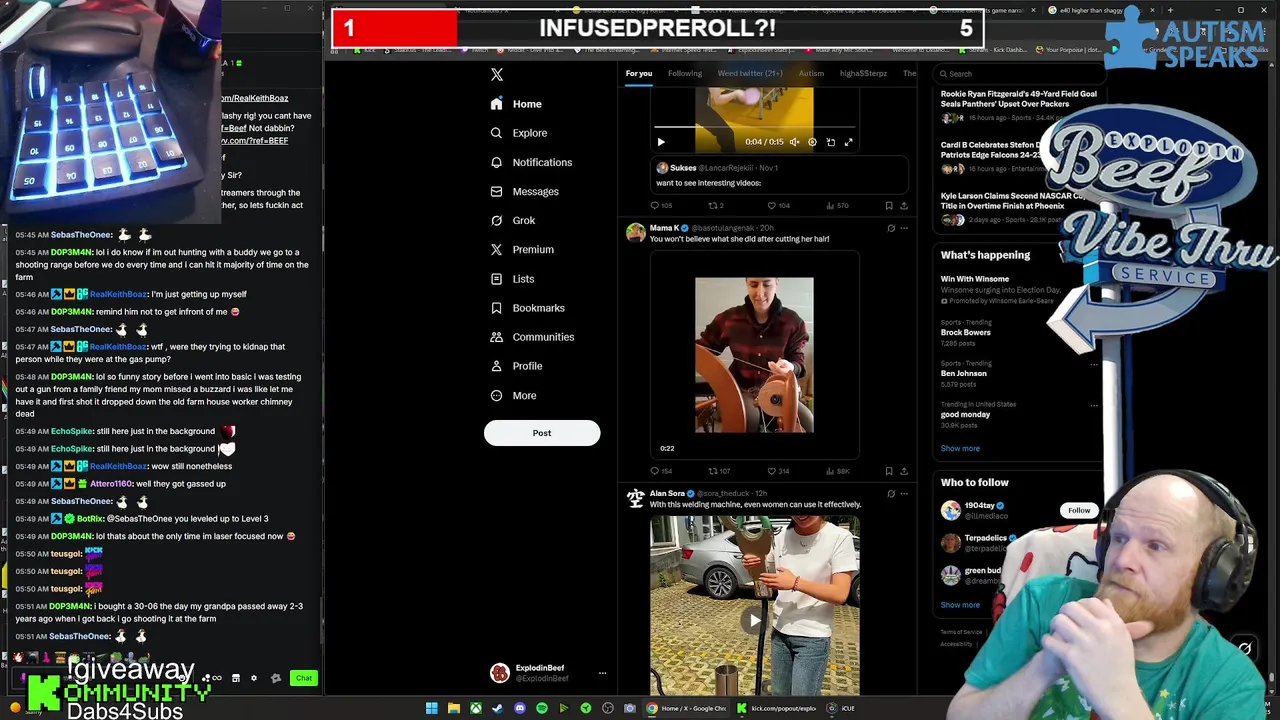1280x720 pixels.
Task: Seek on the 0:15 video progress bar
Action: coord(754,128)
